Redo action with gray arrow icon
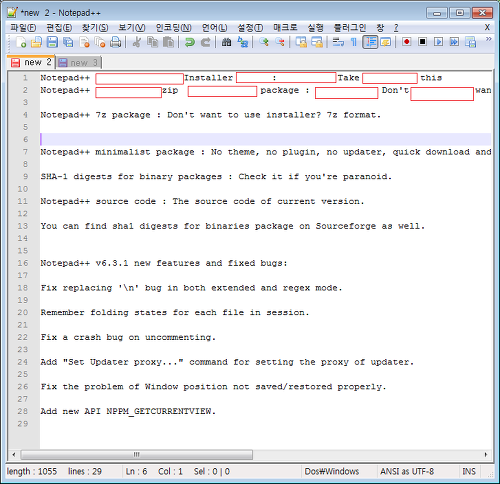The width and height of the screenshot is (500, 484). tap(205, 42)
